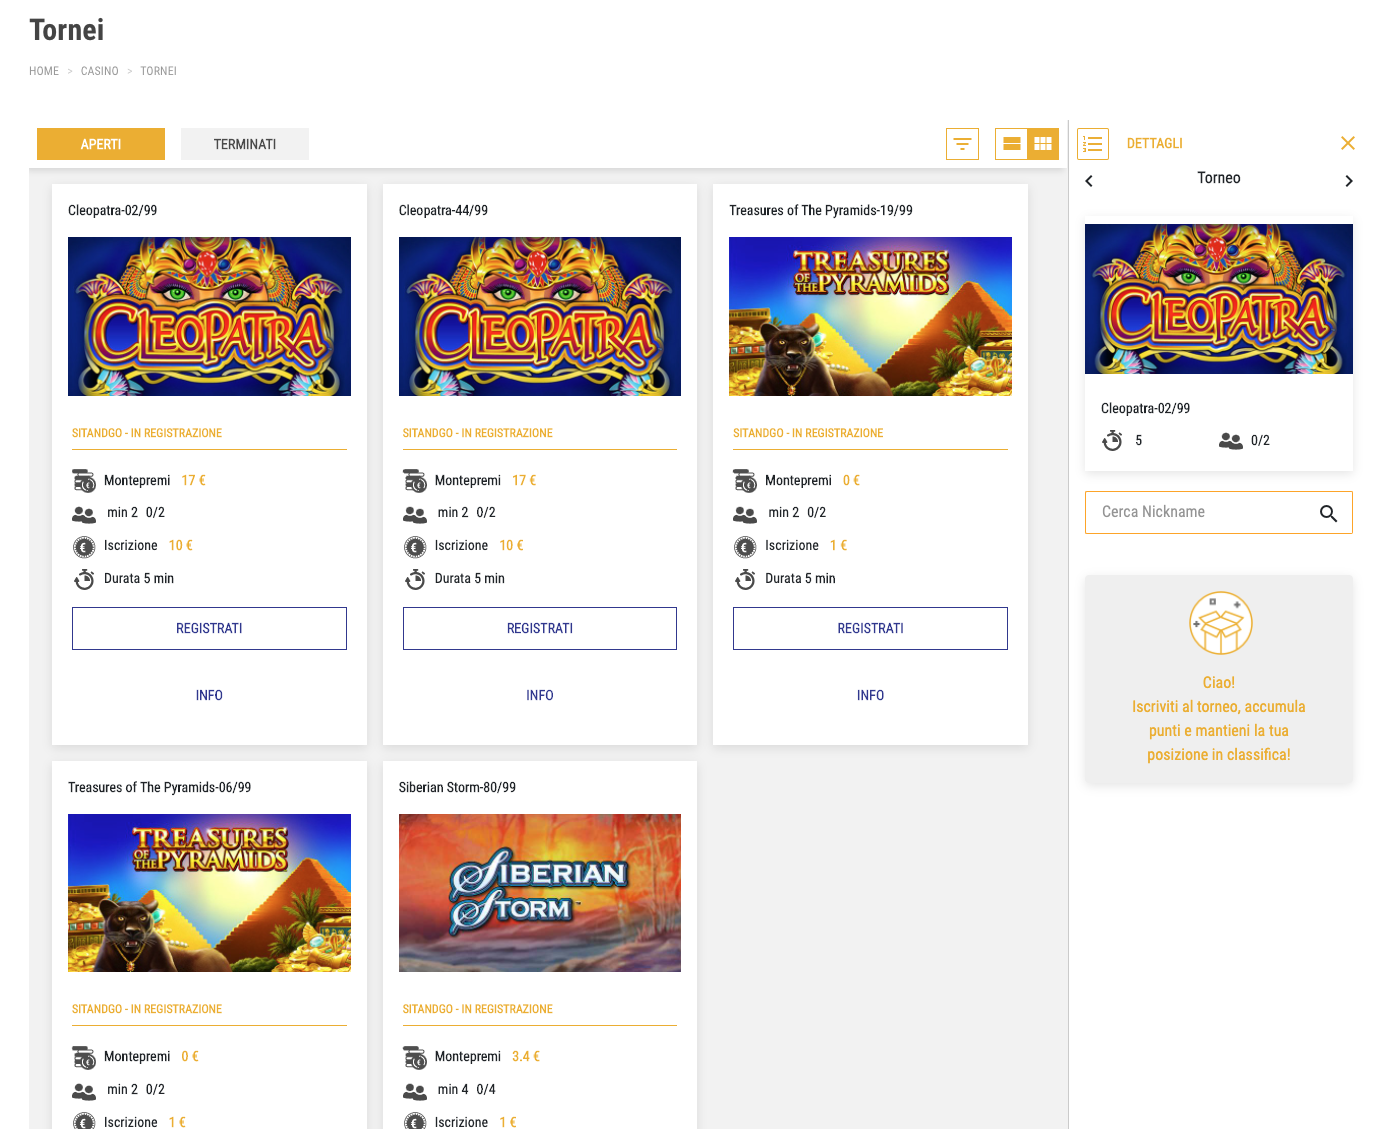Viewport: 1381px width, 1129px height.
Task: Focus the Cerca Nickname field
Action: pos(1218,512)
